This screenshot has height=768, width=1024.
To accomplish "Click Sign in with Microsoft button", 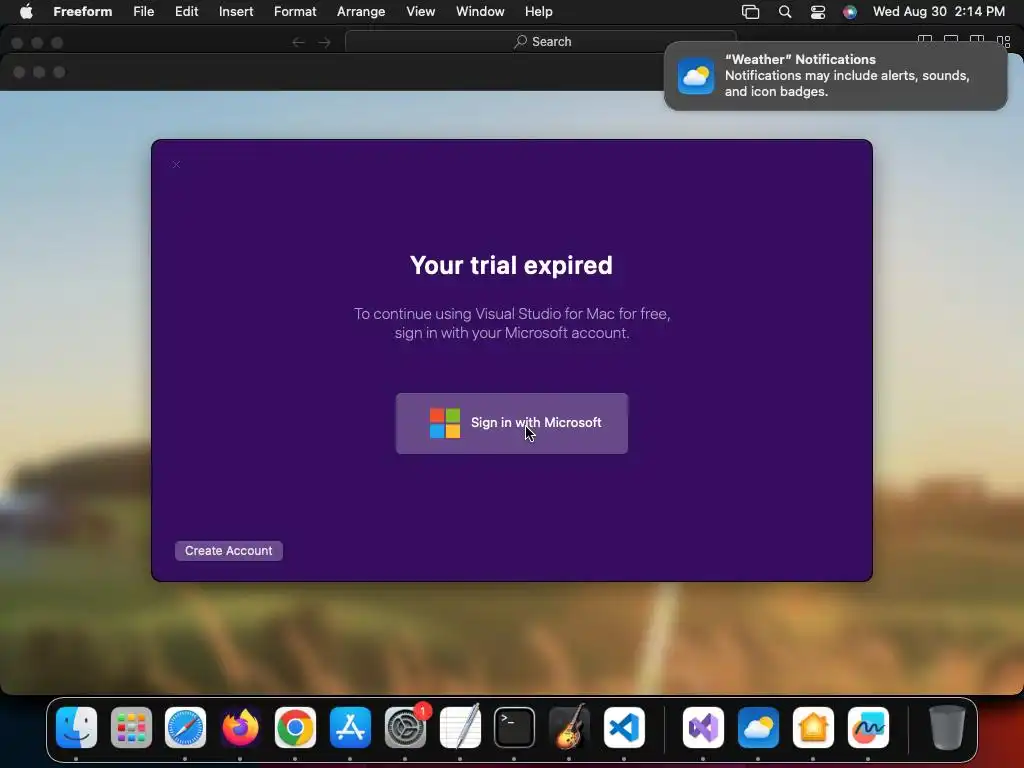I will (x=511, y=423).
